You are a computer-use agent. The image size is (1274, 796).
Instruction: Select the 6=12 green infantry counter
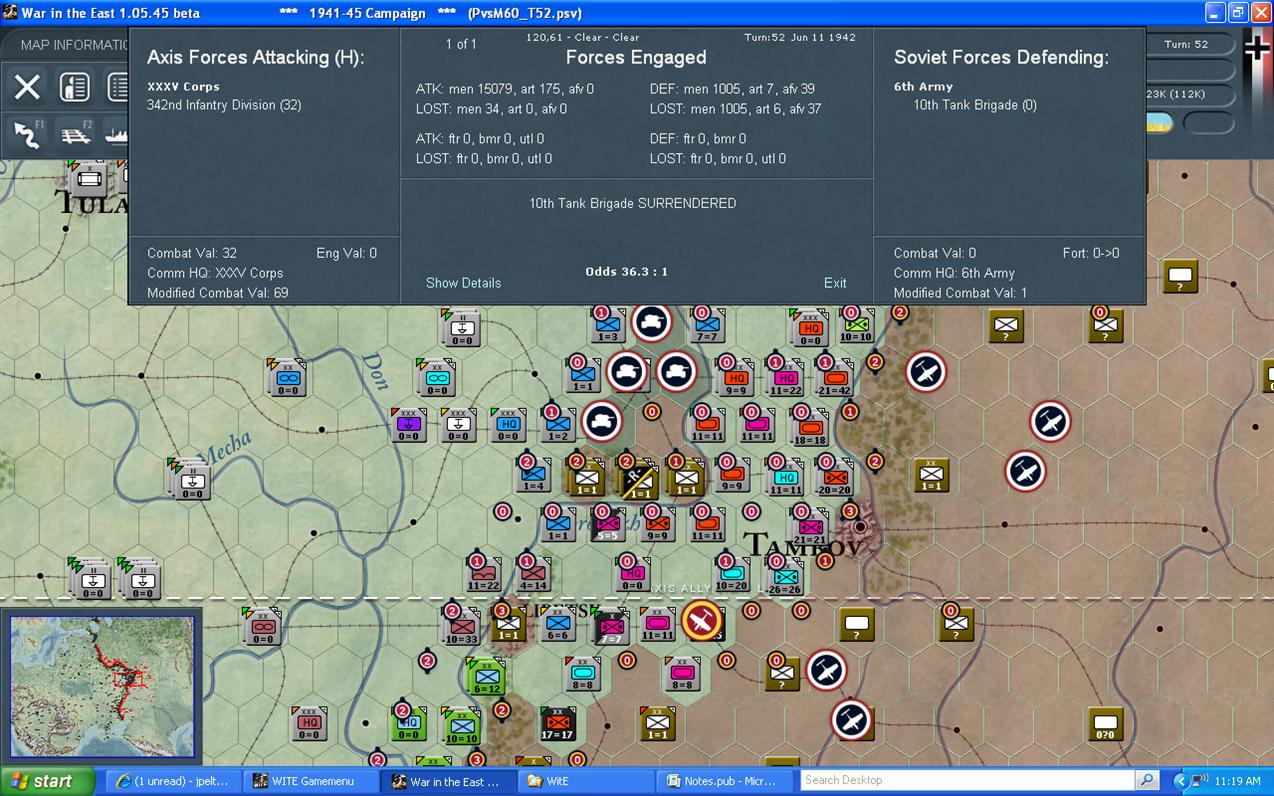coord(487,676)
